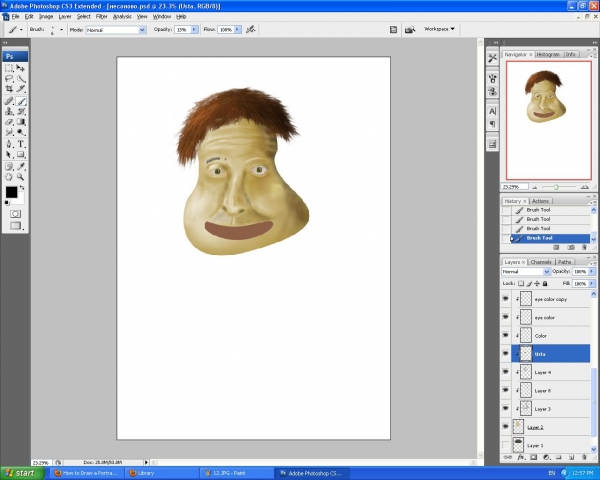Enable airbrush in options bar
The height and width of the screenshot is (480, 600).
(x=251, y=29)
